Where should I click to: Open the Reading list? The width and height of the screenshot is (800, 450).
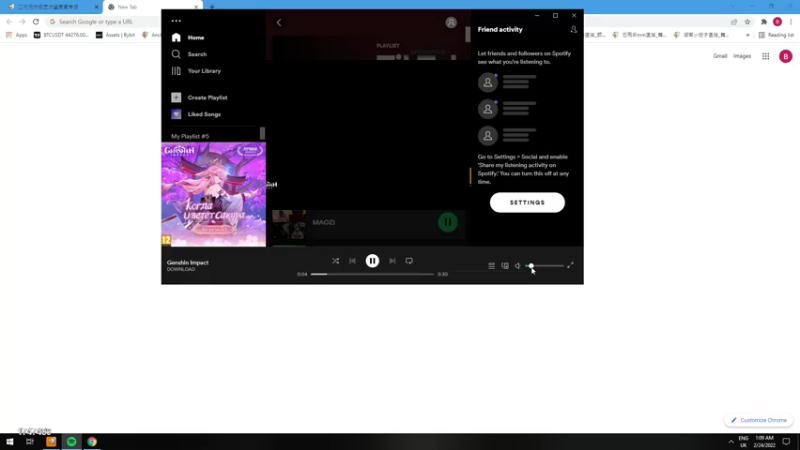point(776,35)
